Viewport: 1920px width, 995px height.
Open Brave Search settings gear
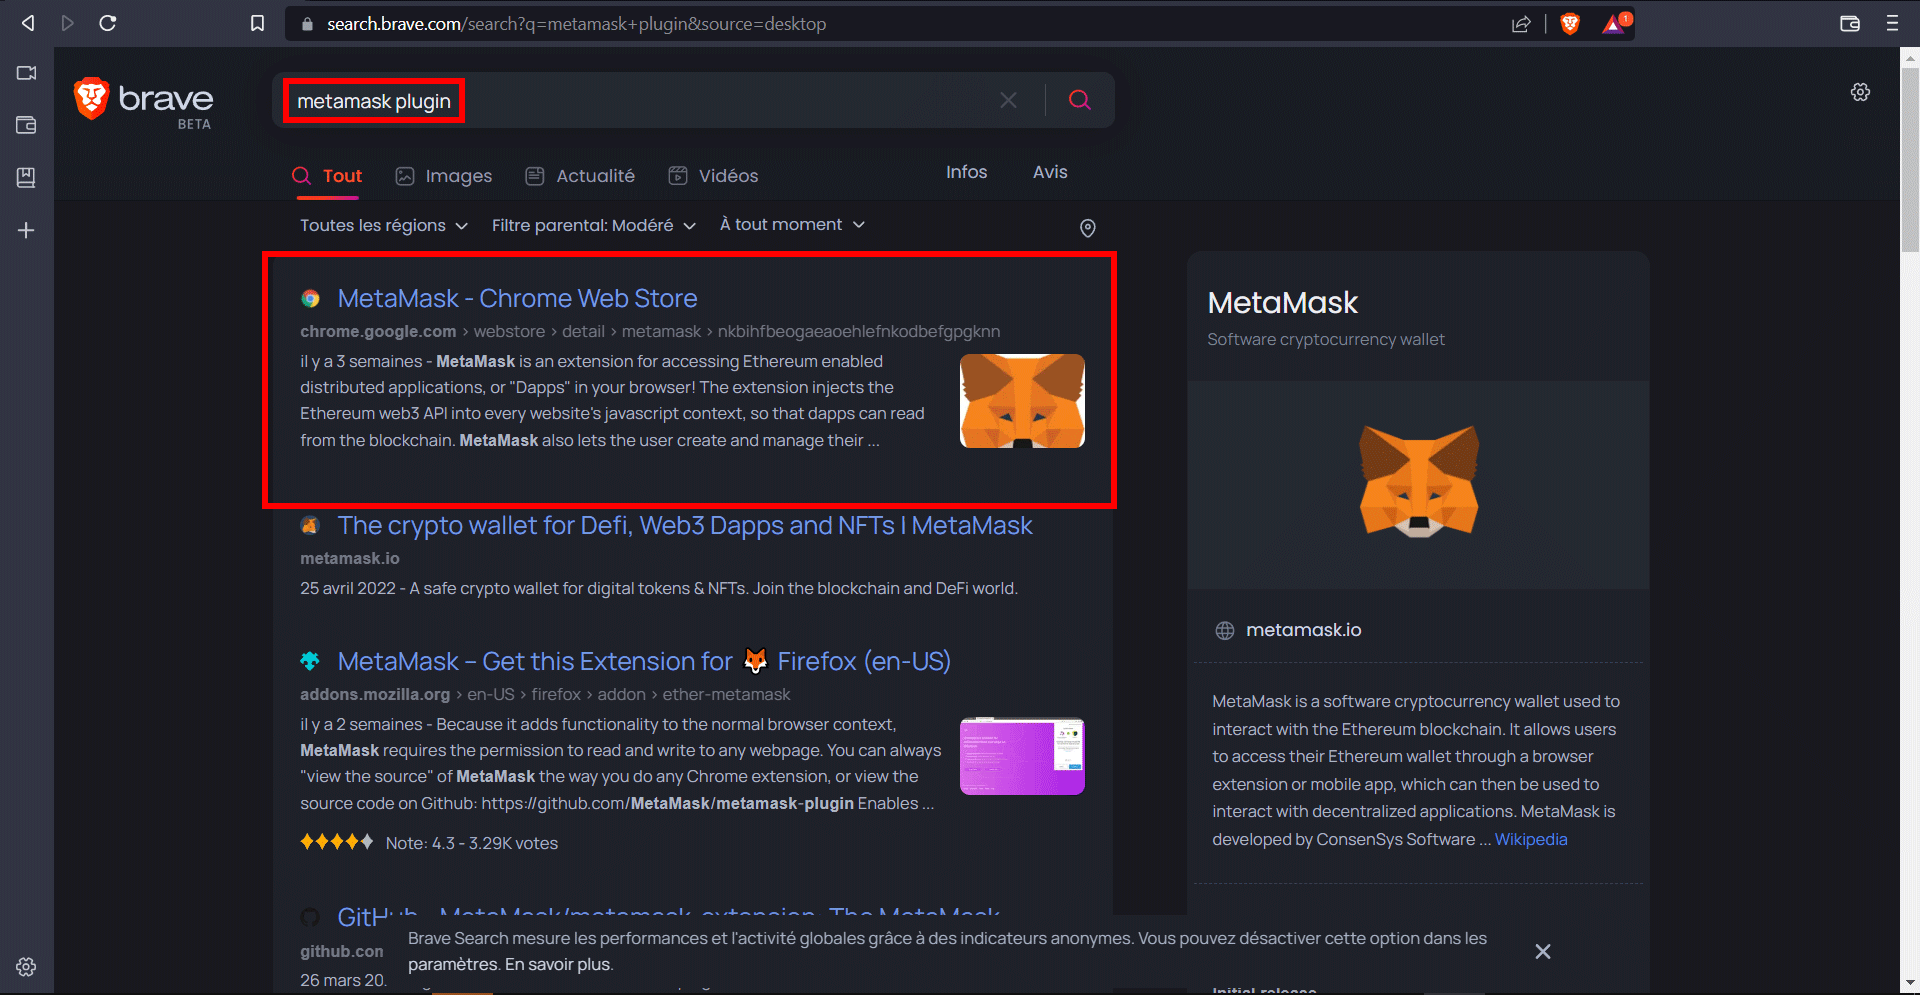pos(1860,92)
